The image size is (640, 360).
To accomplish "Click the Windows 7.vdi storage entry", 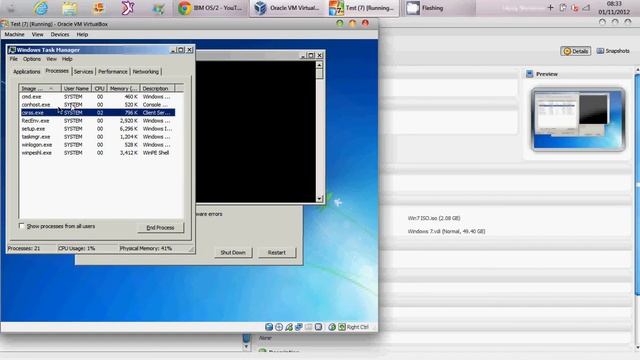I will point(446,231).
